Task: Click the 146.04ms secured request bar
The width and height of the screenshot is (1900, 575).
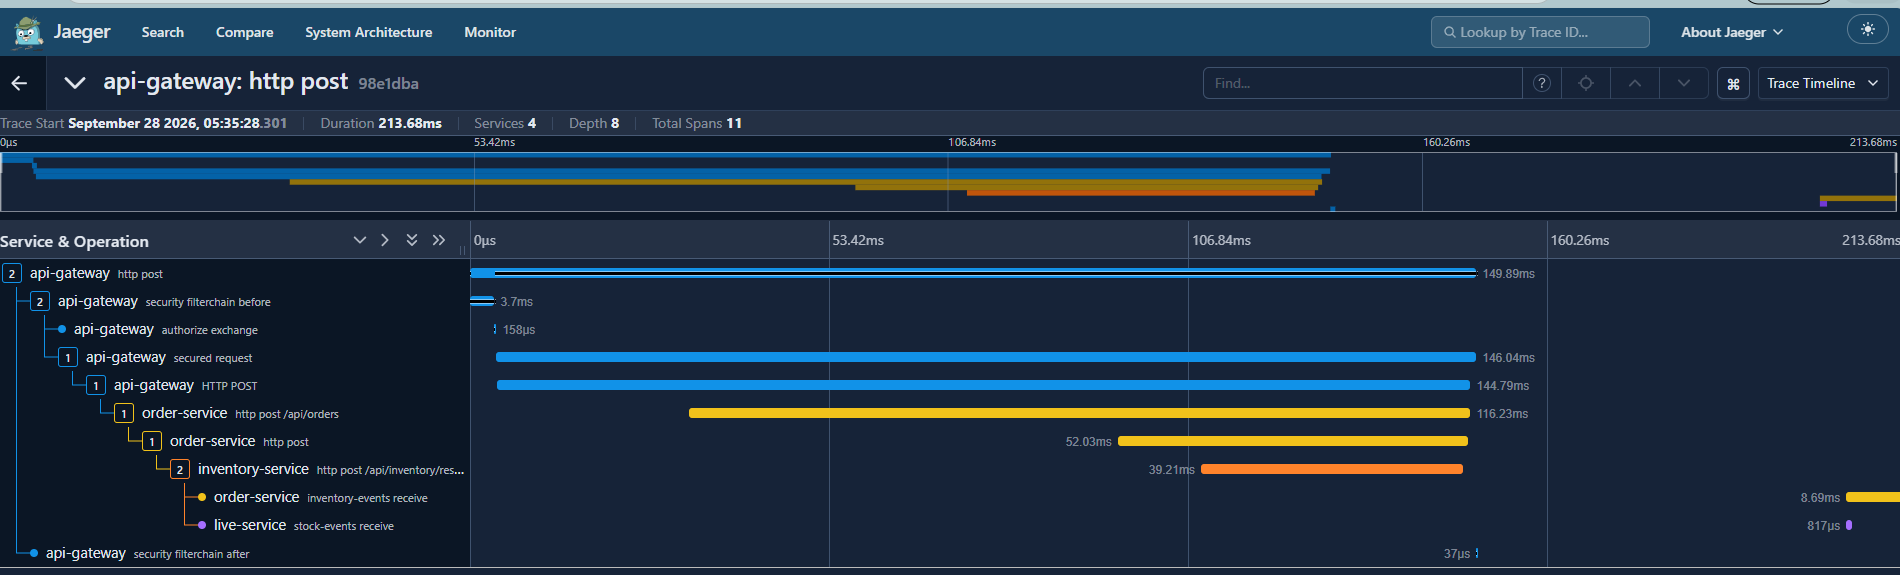Action: coord(986,357)
